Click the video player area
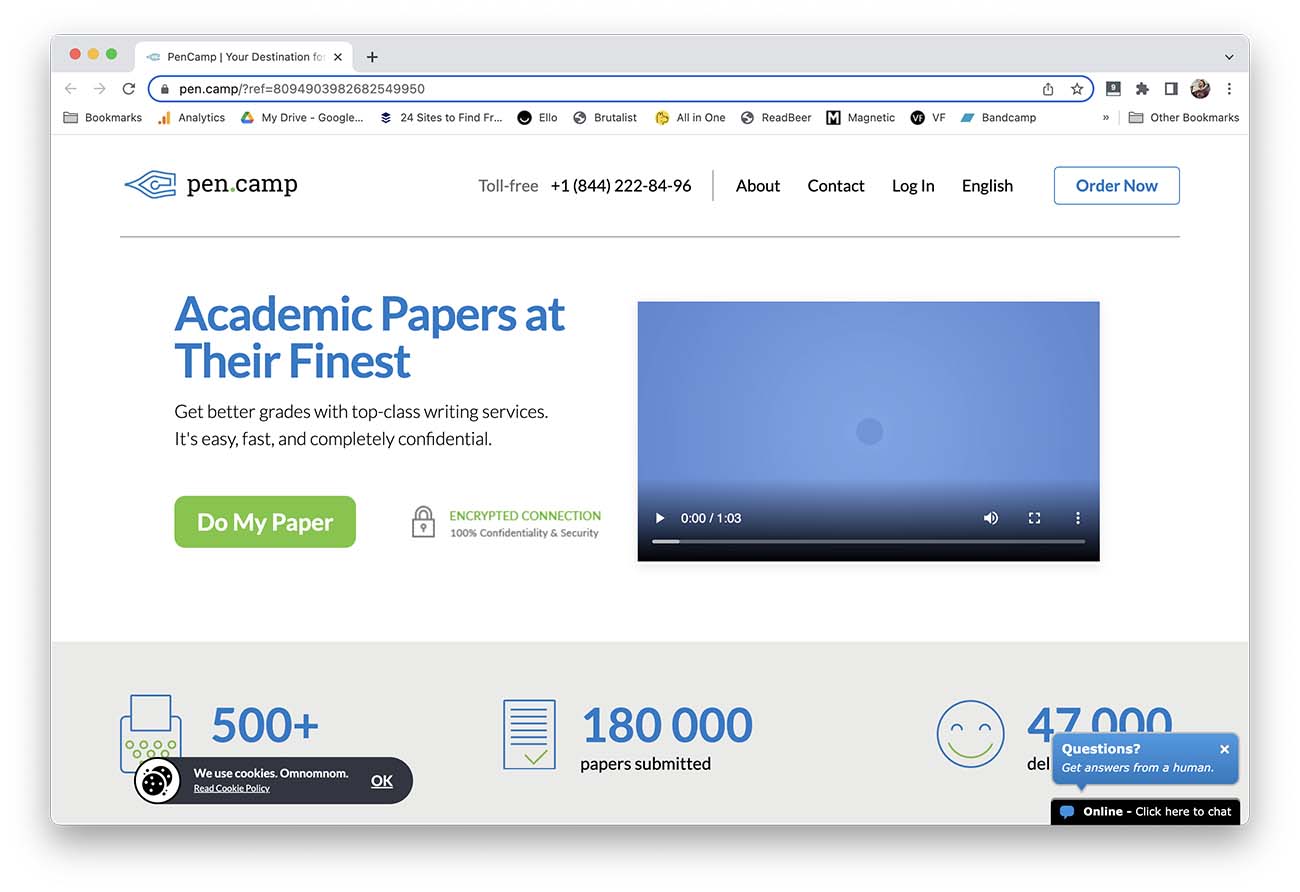The width and height of the screenshot is (1300, 892). pyautogui.click(x=868, y=431)
